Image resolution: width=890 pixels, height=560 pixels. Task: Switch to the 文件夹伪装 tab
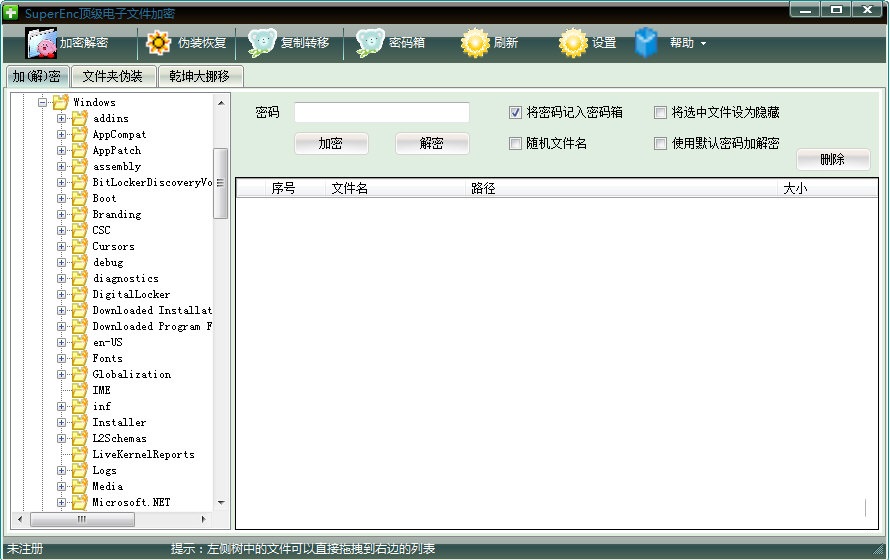[113, 77]
